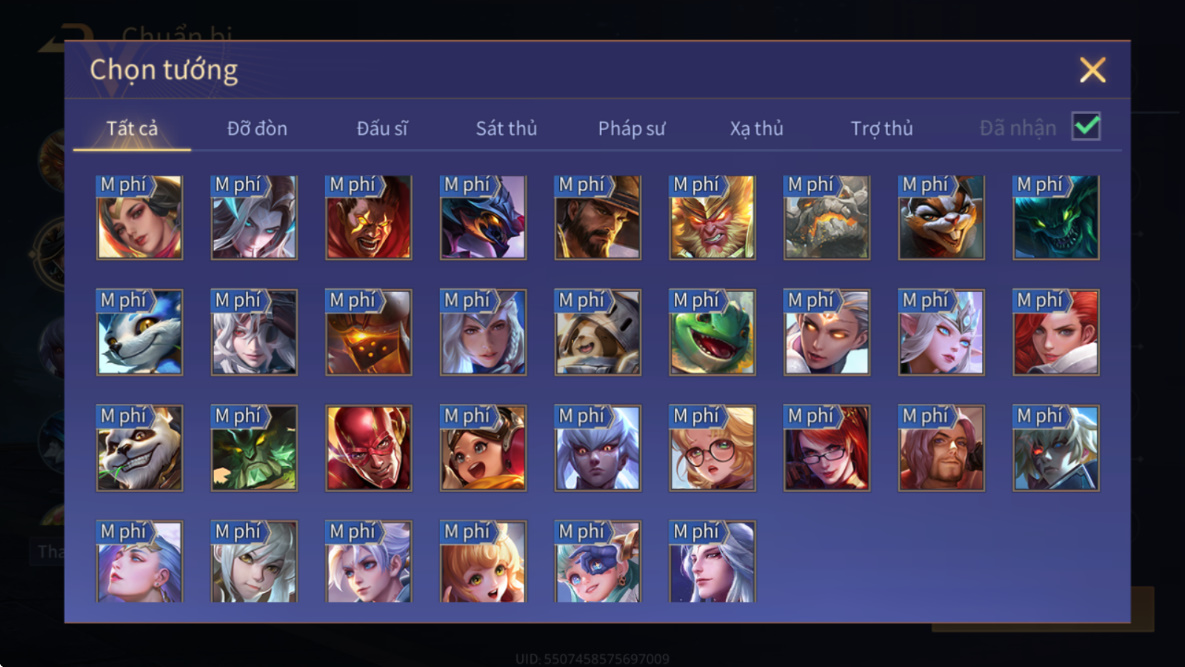Screen dimensions: 1185x667
Task: Pick the golden monkey king hero
Action: [x=712, y=218]
